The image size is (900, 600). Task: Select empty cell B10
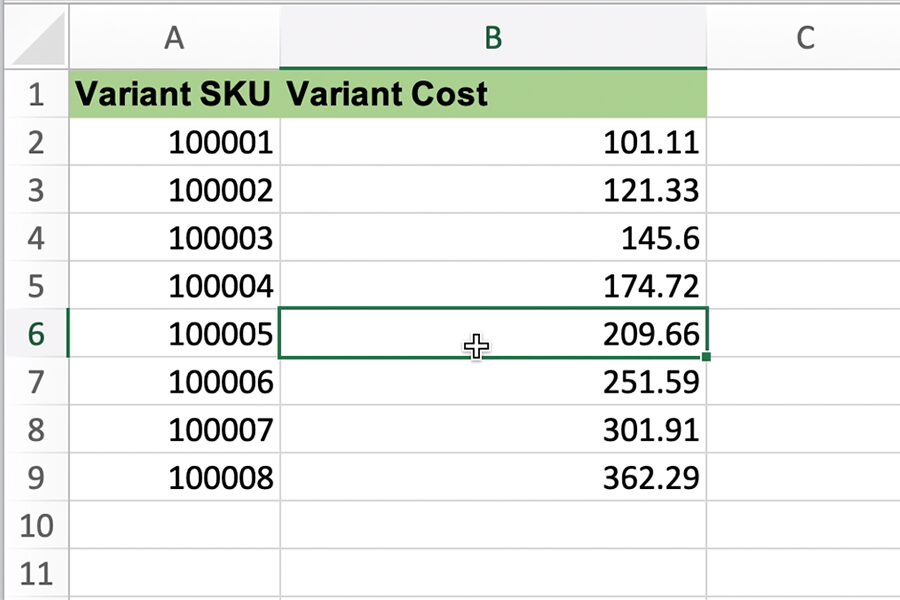click(493, 525)
